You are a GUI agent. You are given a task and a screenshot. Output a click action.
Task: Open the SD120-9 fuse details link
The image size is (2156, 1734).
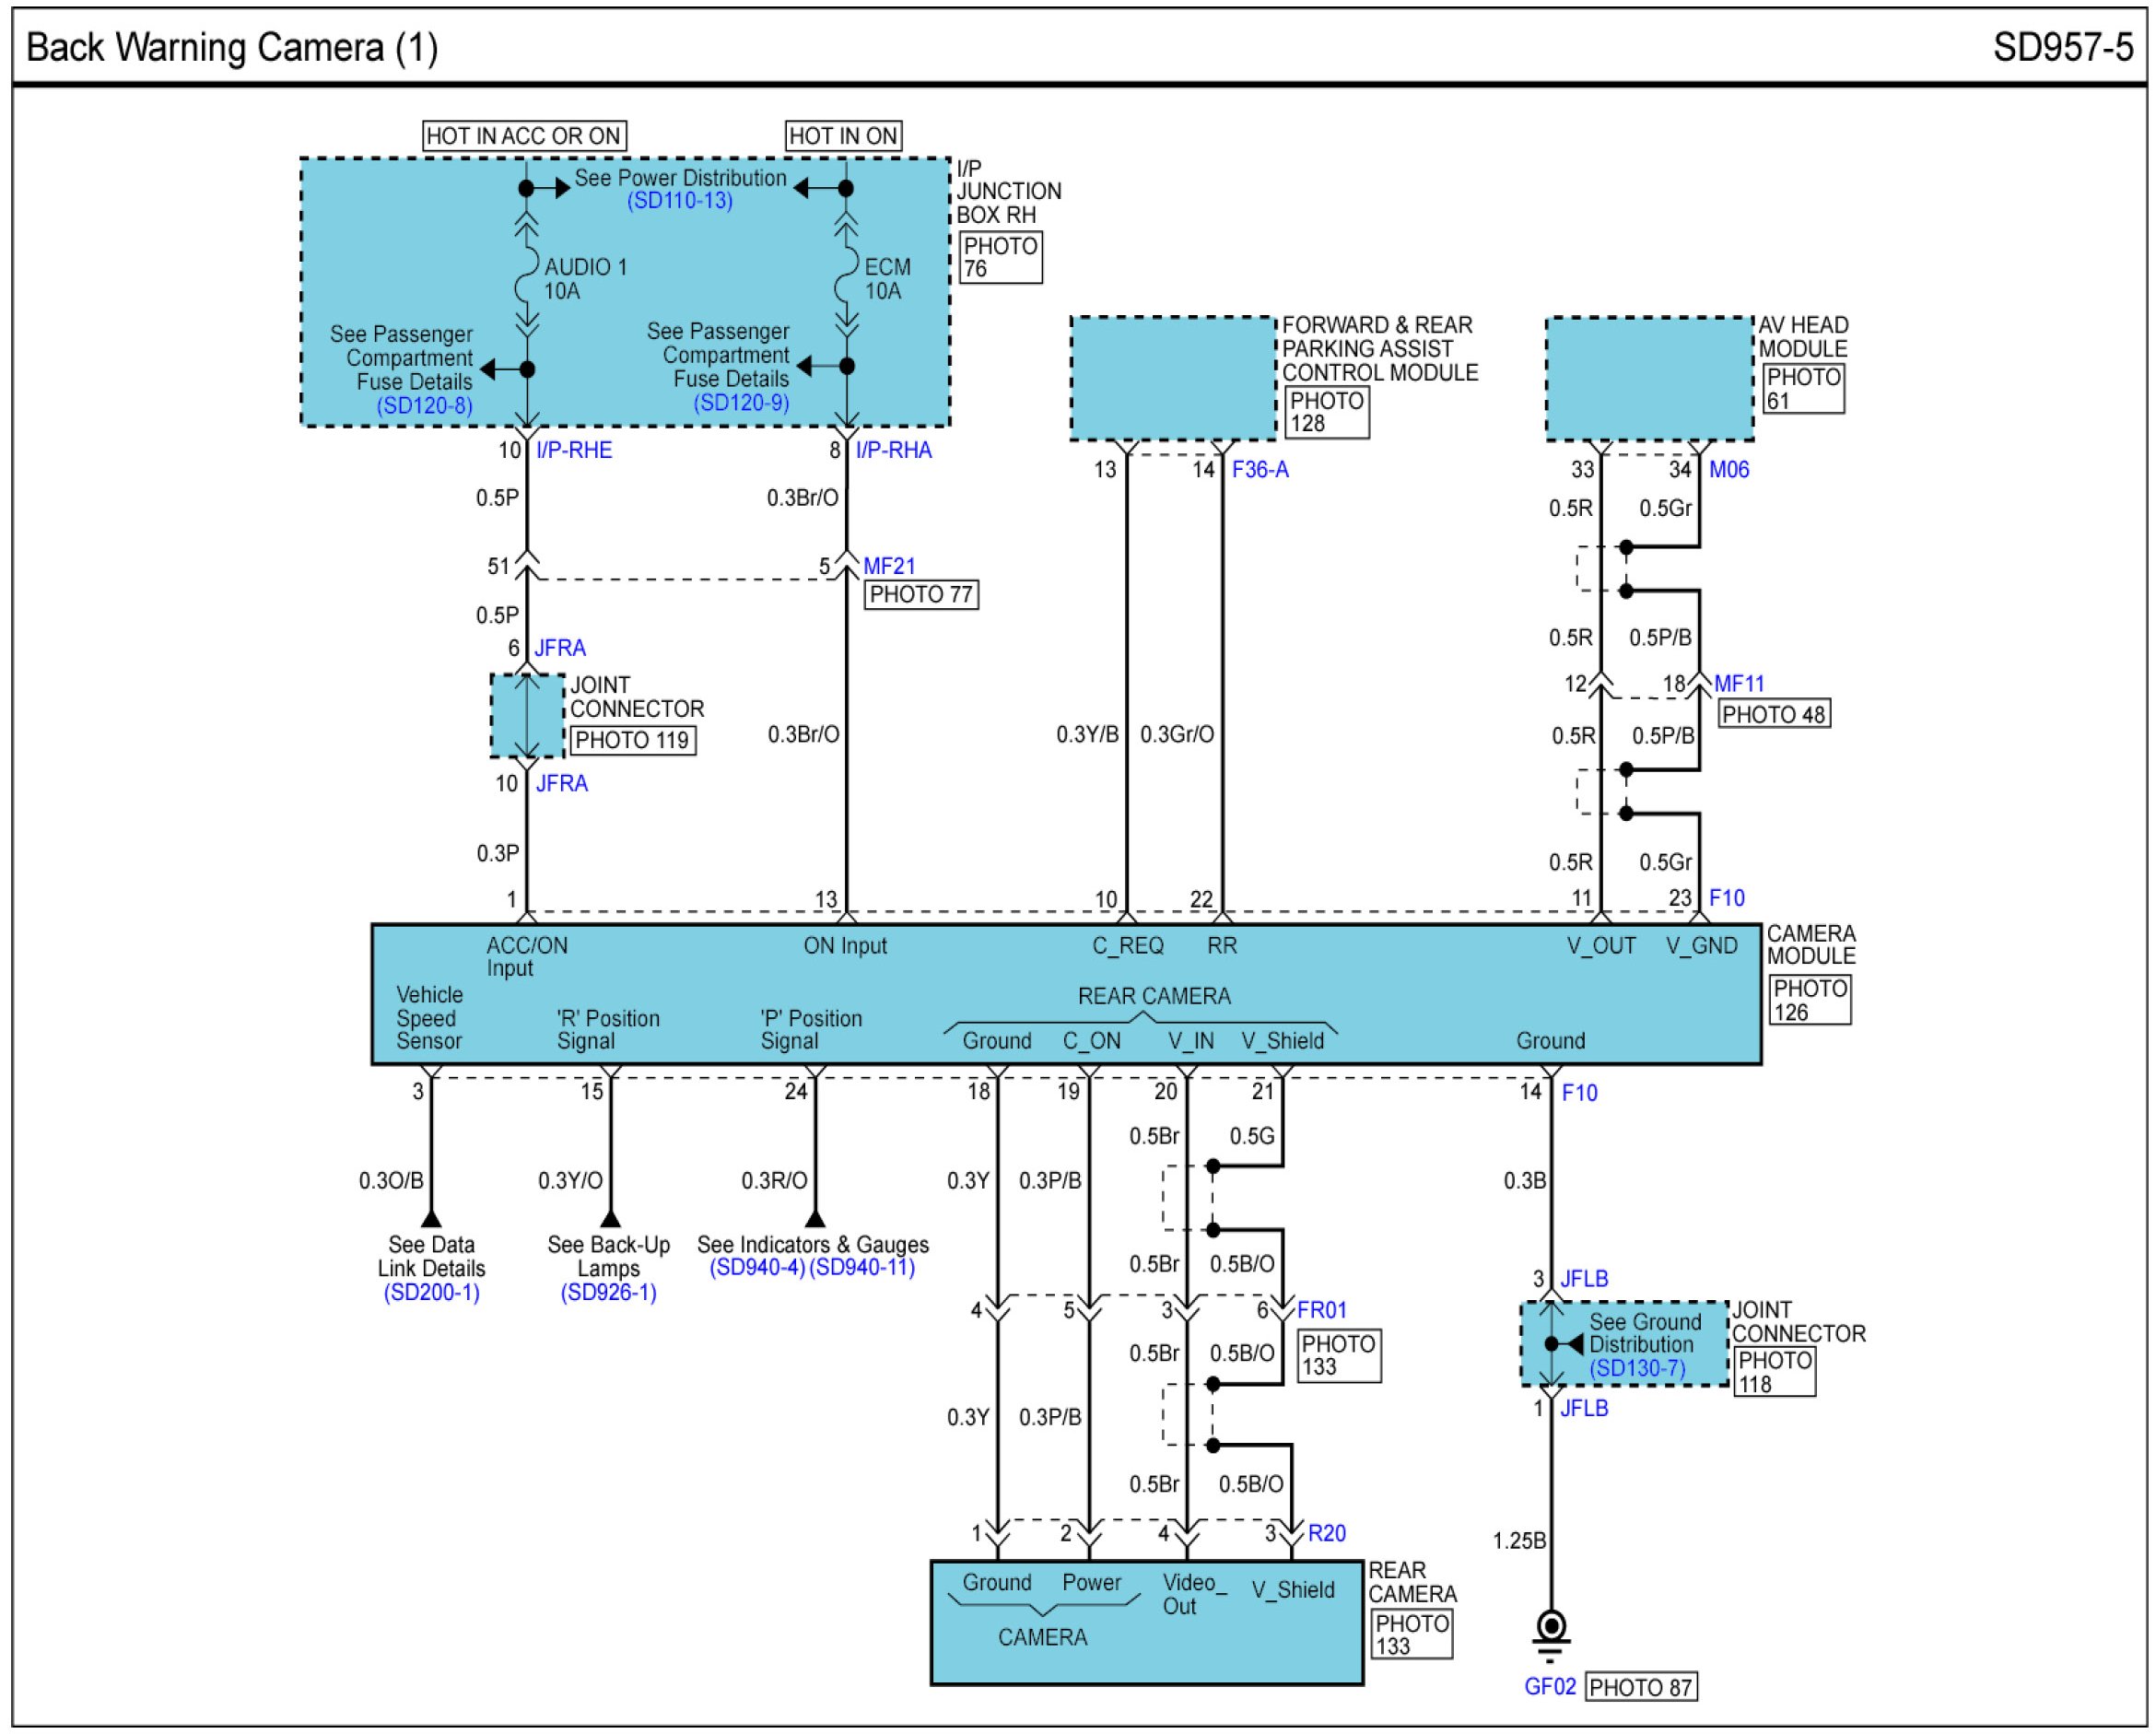click(x=741, y=403)
